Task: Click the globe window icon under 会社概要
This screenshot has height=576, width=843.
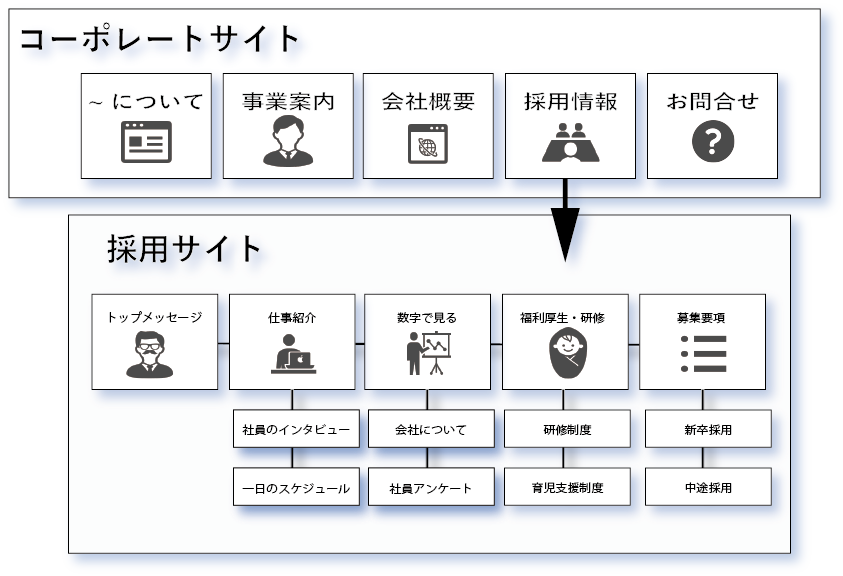Action: coord(428,142)
